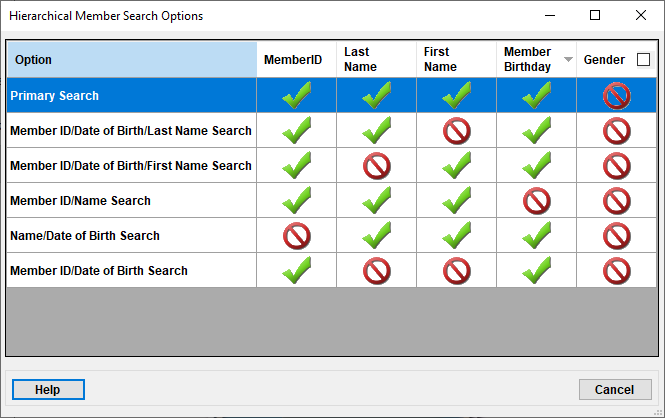This screenshot has height=418, width=665.
Task: Click MemberID prohibited icon in Name/Date of Birth Search row
Action: click(297, 236)
